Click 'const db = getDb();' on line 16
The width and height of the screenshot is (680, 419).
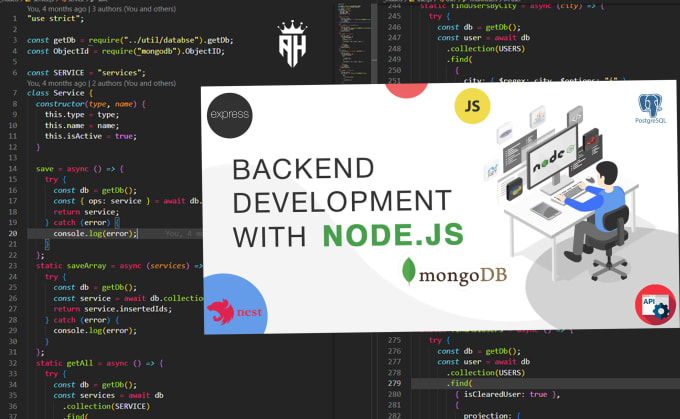(95, 190)
